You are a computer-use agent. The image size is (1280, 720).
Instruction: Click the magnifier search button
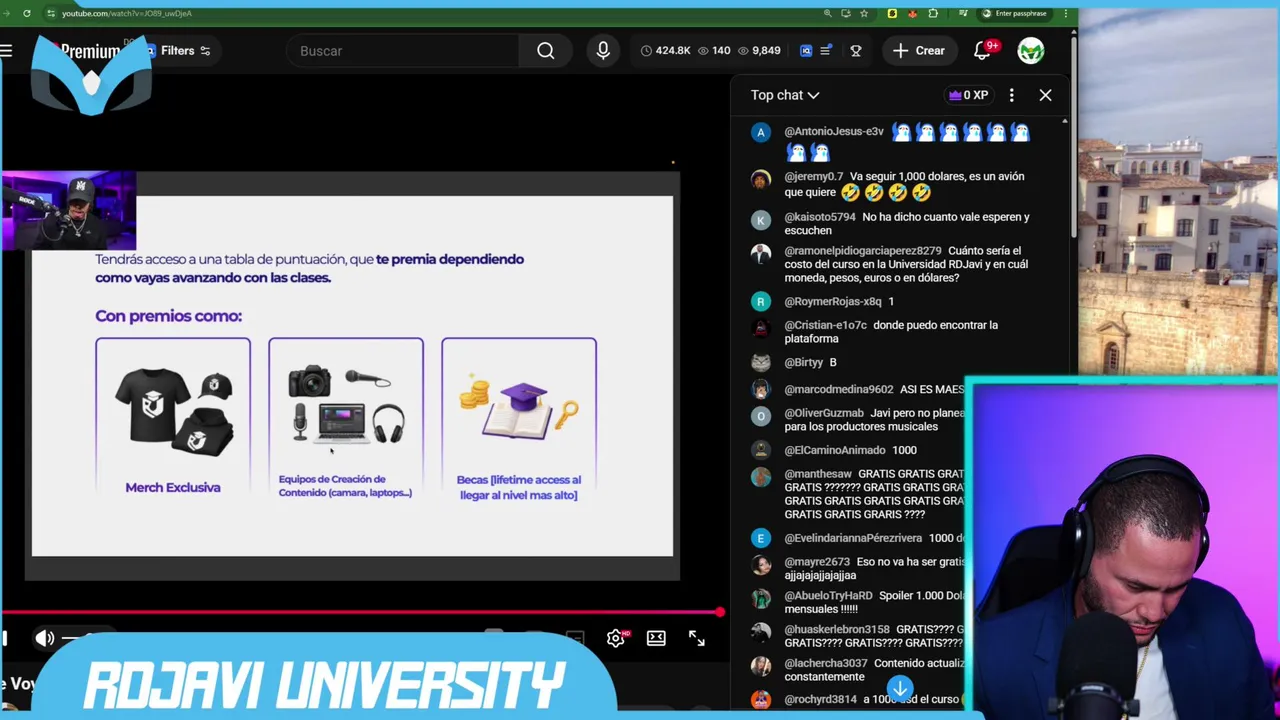click(x=546, y=51)
